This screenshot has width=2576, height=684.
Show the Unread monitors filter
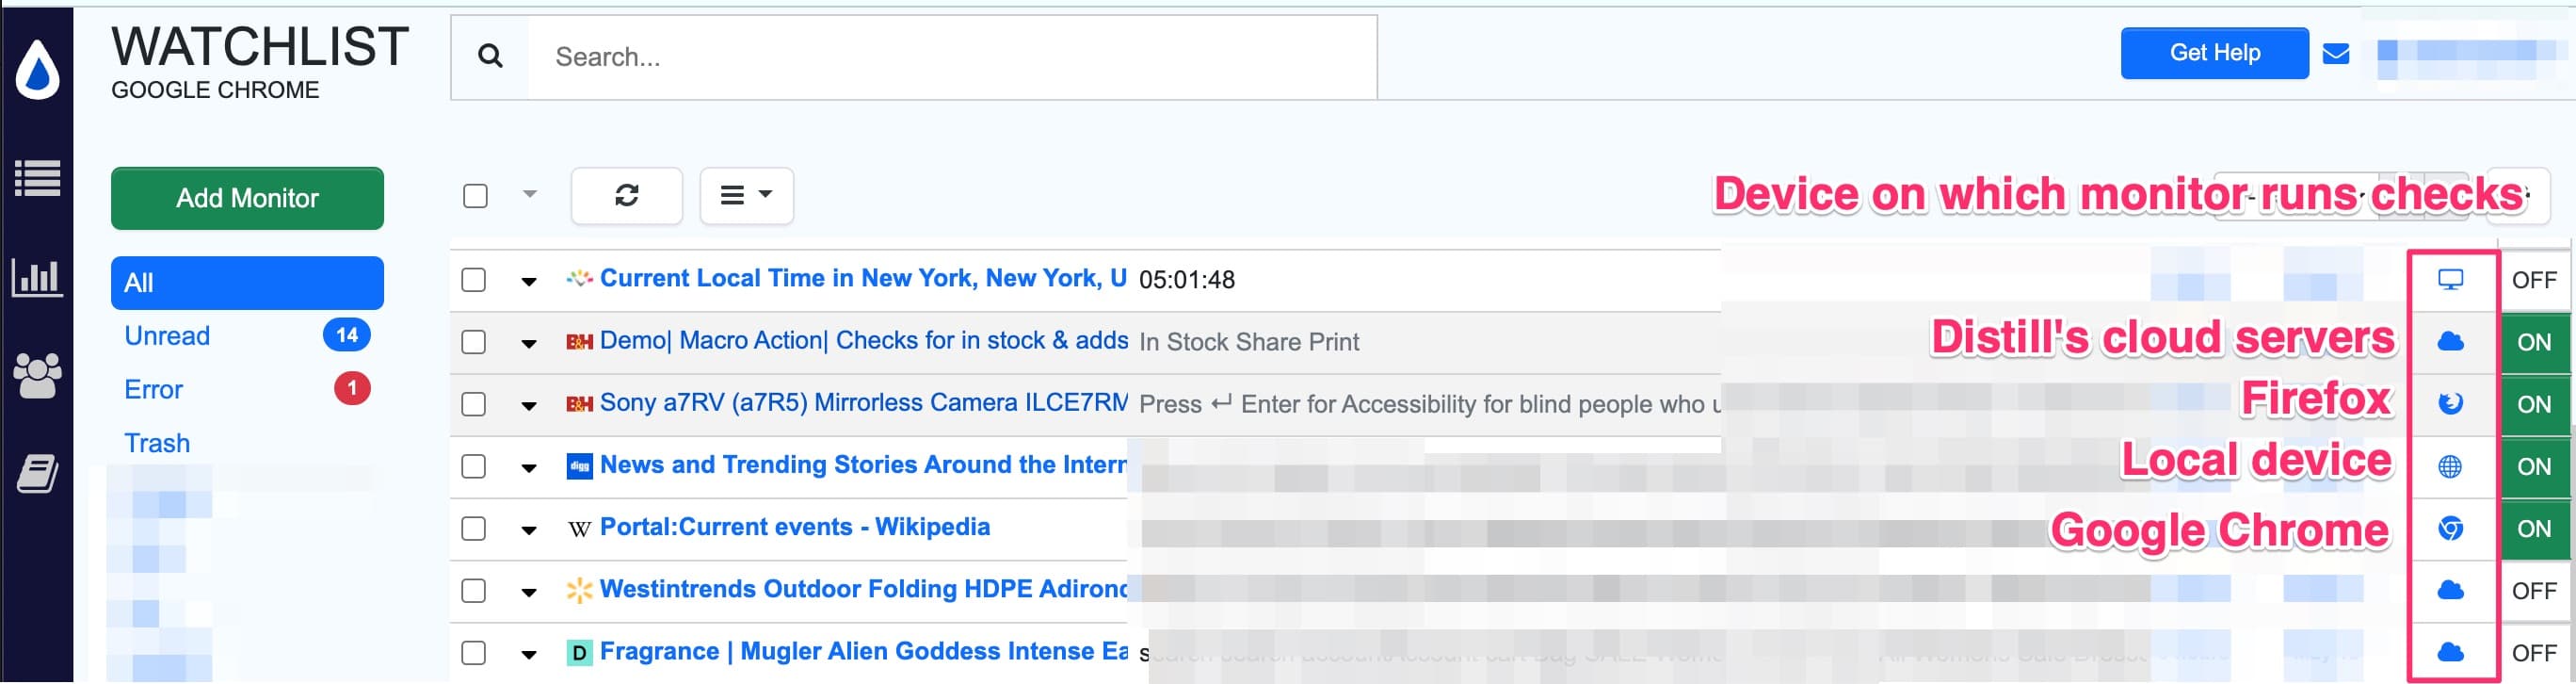167,336
